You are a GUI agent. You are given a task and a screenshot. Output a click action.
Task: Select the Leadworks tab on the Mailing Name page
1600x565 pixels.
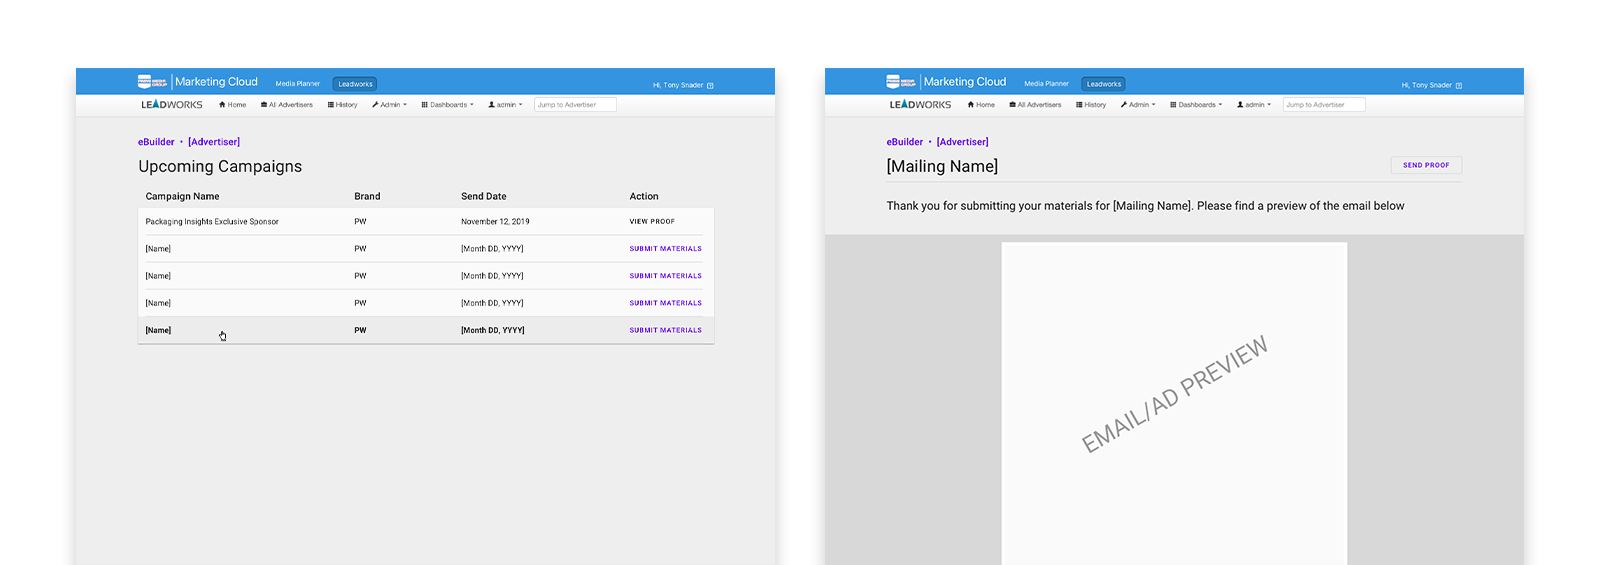1104,84
